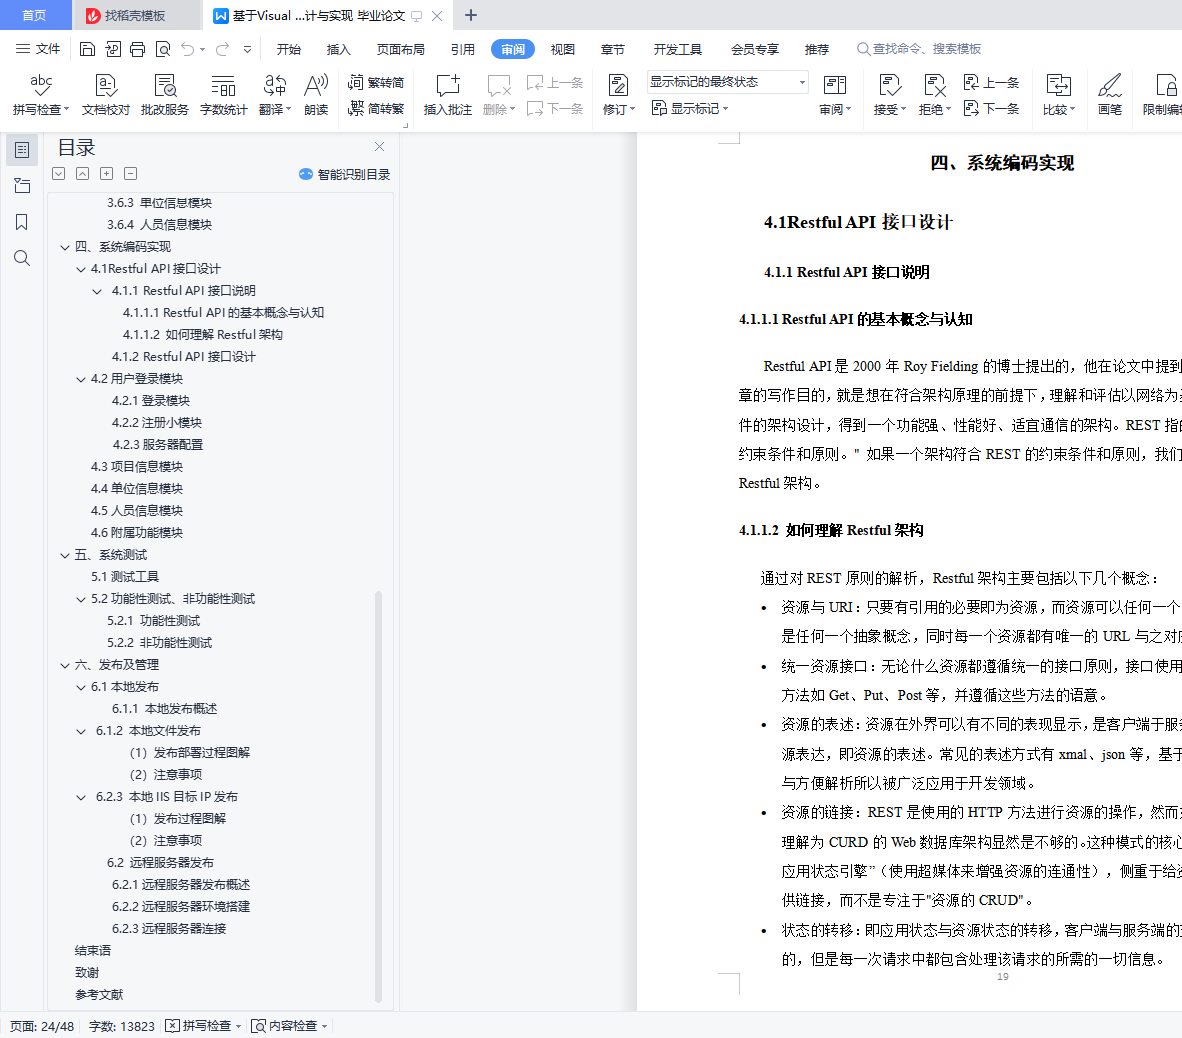Screen dimensions: 1182x1038
Task: Open the review pane (审阅) button
Action: [x=834, y=95]
